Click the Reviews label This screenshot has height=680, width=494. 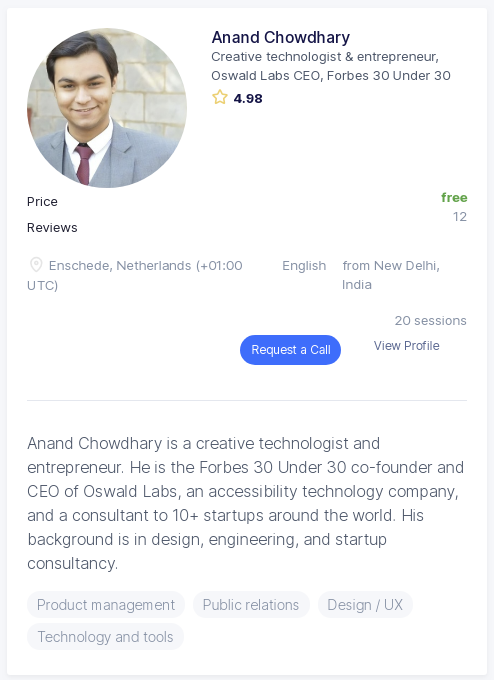[x=52, y=228]
